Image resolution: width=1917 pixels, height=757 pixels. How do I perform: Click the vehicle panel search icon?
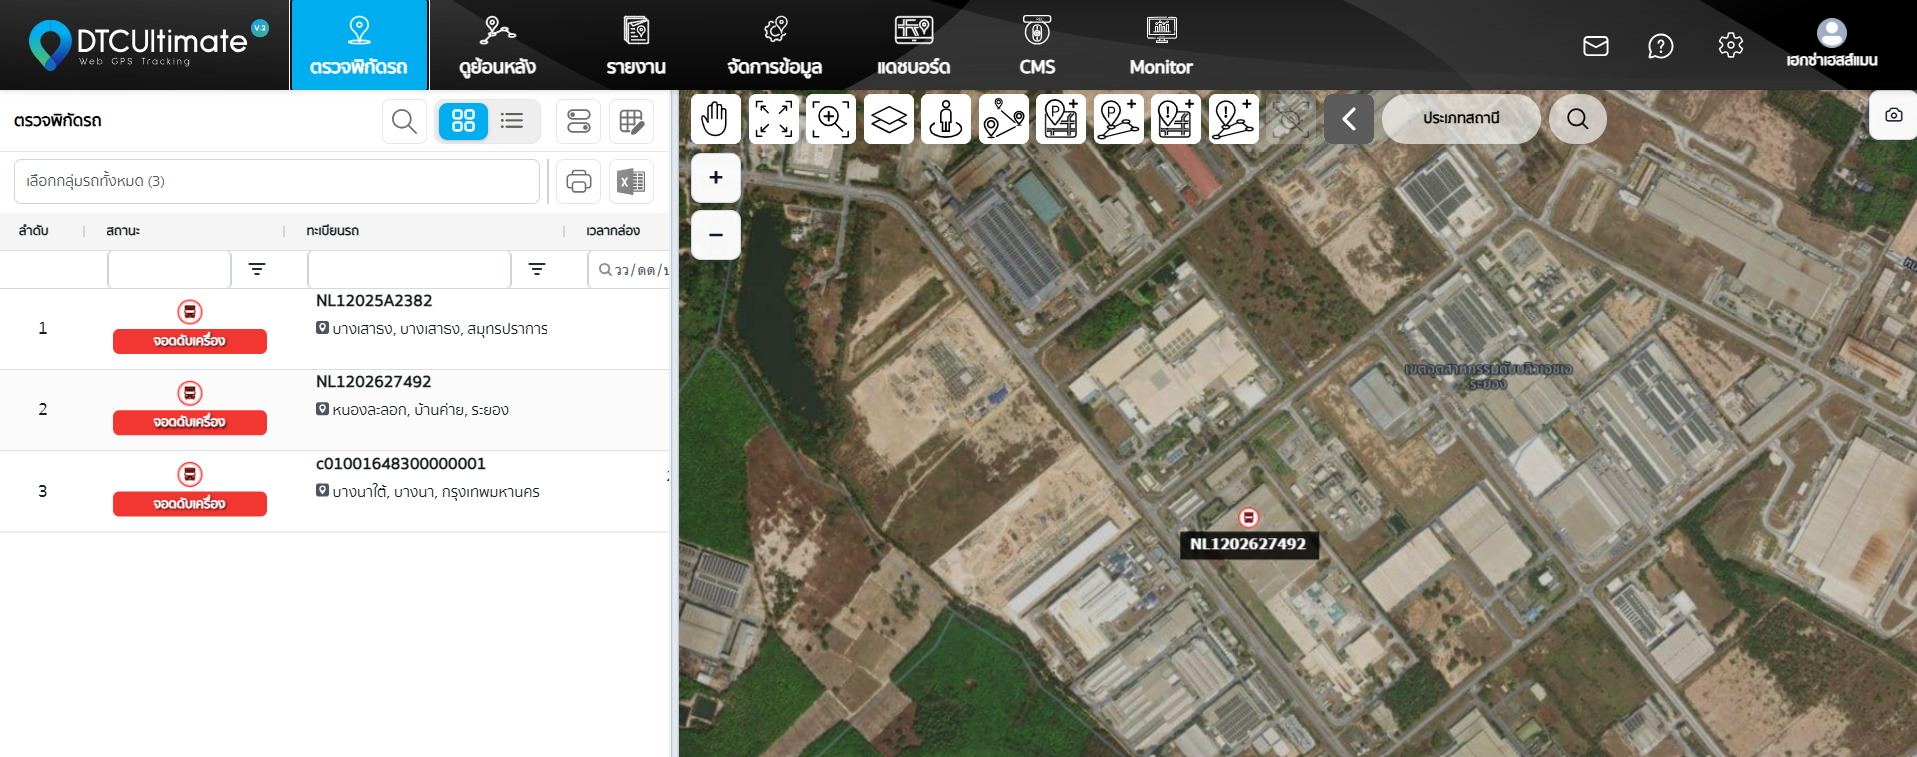[x=404, y=121]
